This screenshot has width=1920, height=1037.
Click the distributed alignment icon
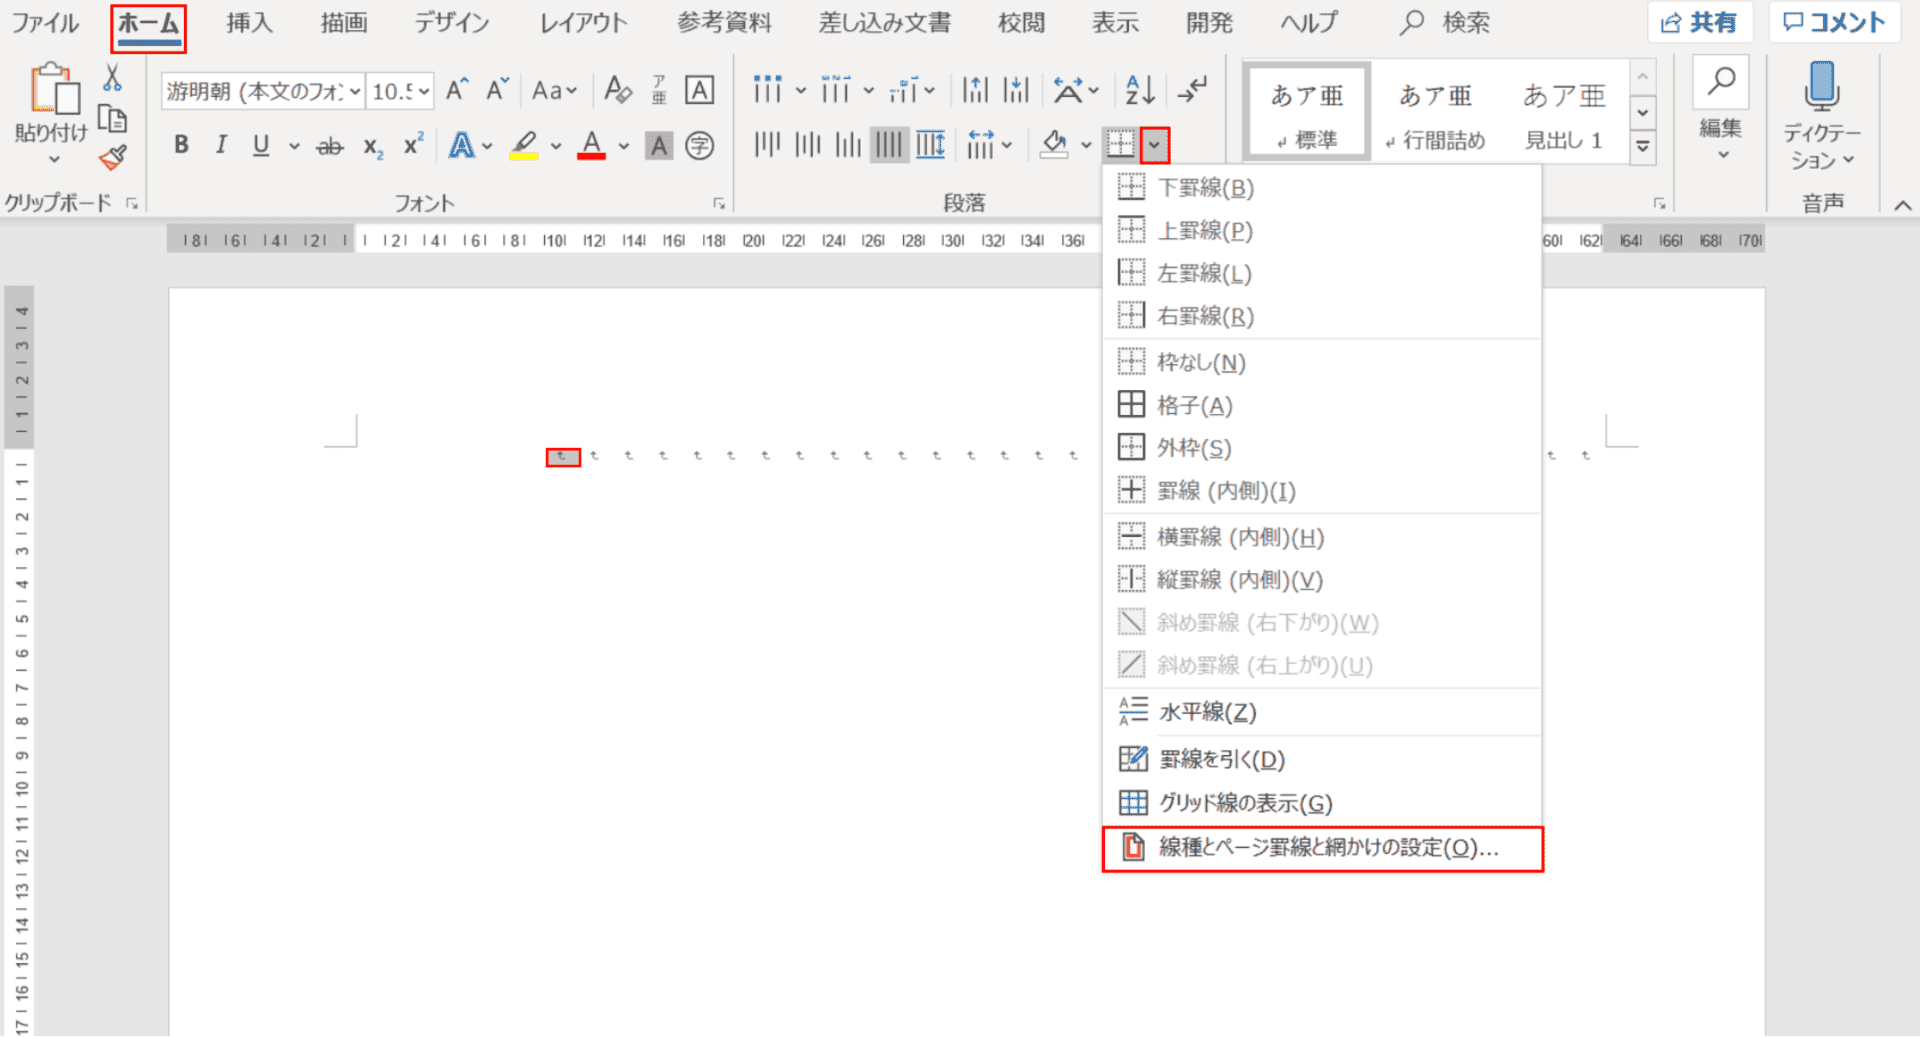click(x=930, y=146)
